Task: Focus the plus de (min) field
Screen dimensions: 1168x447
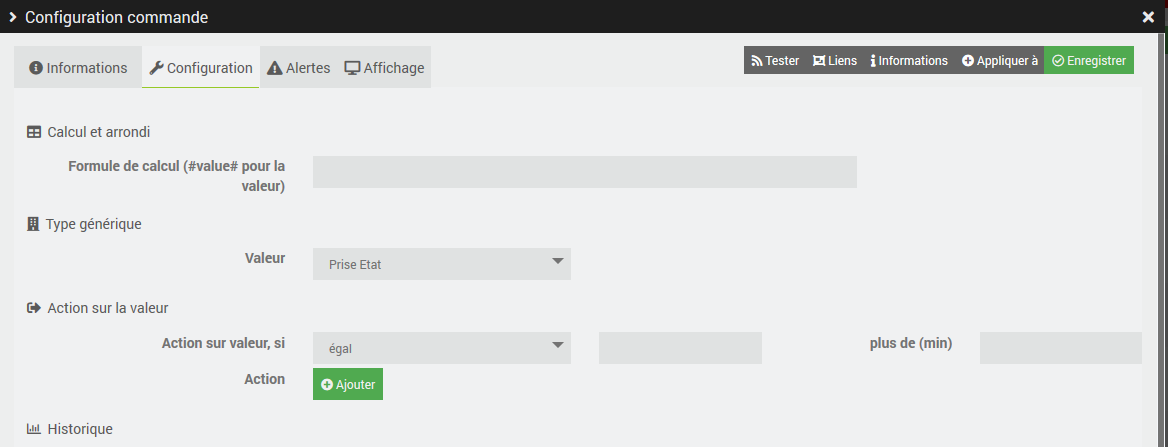Action: click(x=1060, y=348)
